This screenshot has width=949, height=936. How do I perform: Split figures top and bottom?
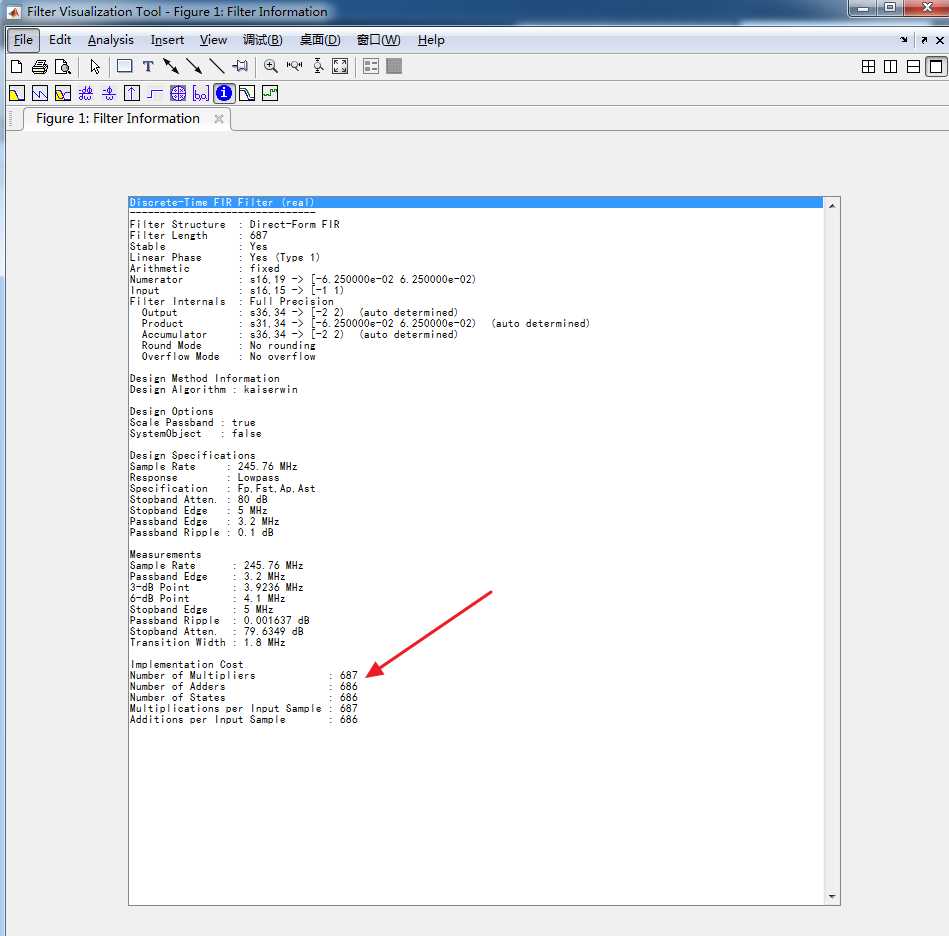913,67
